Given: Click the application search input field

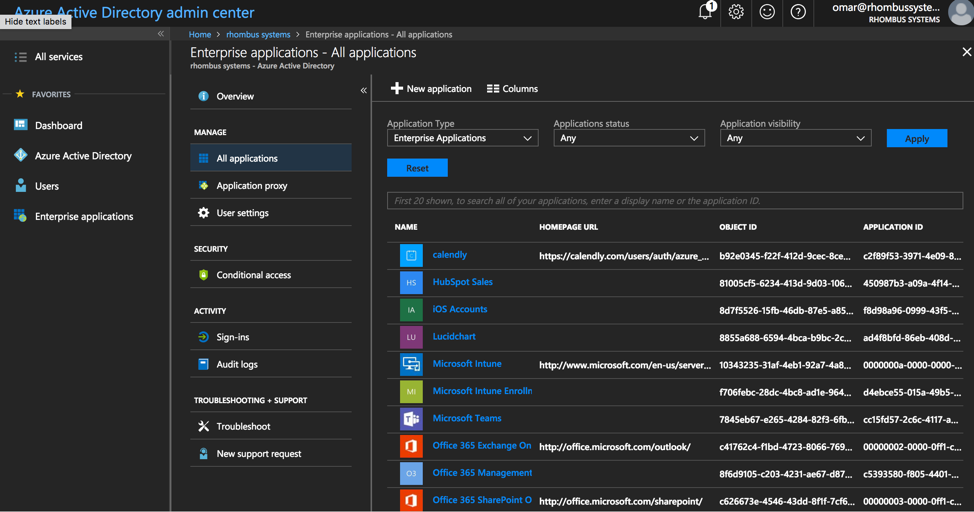Looking at the screenshot, I should pyautogui.click(x=675, y=201).
